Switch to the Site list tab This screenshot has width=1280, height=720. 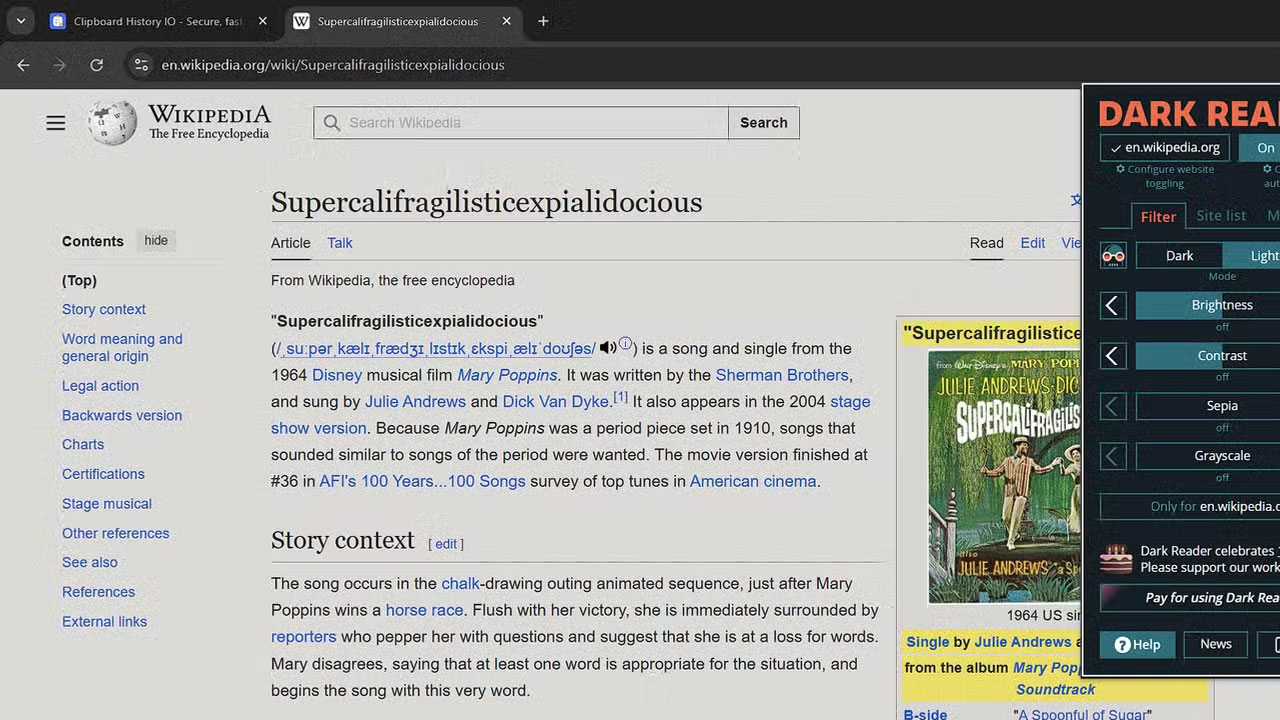[1220, 216]
